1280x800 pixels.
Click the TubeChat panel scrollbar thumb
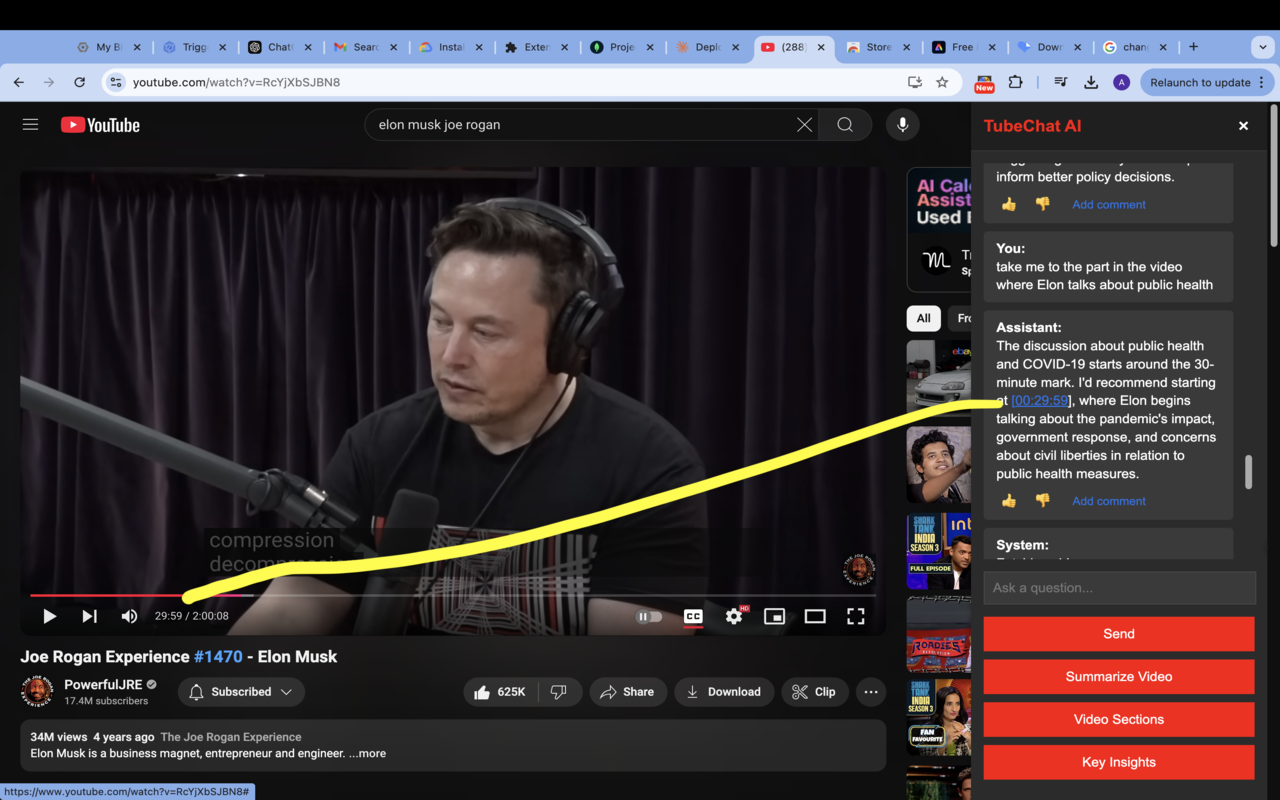pyautogui.click(x=1248, y=472)
